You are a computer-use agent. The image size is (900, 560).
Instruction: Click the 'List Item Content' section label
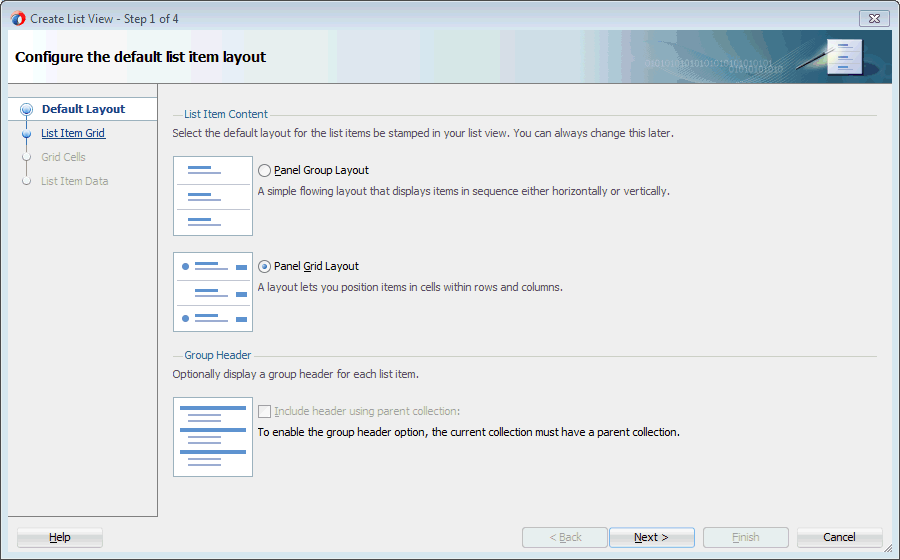pyautogui.click(x=226, y=114)
